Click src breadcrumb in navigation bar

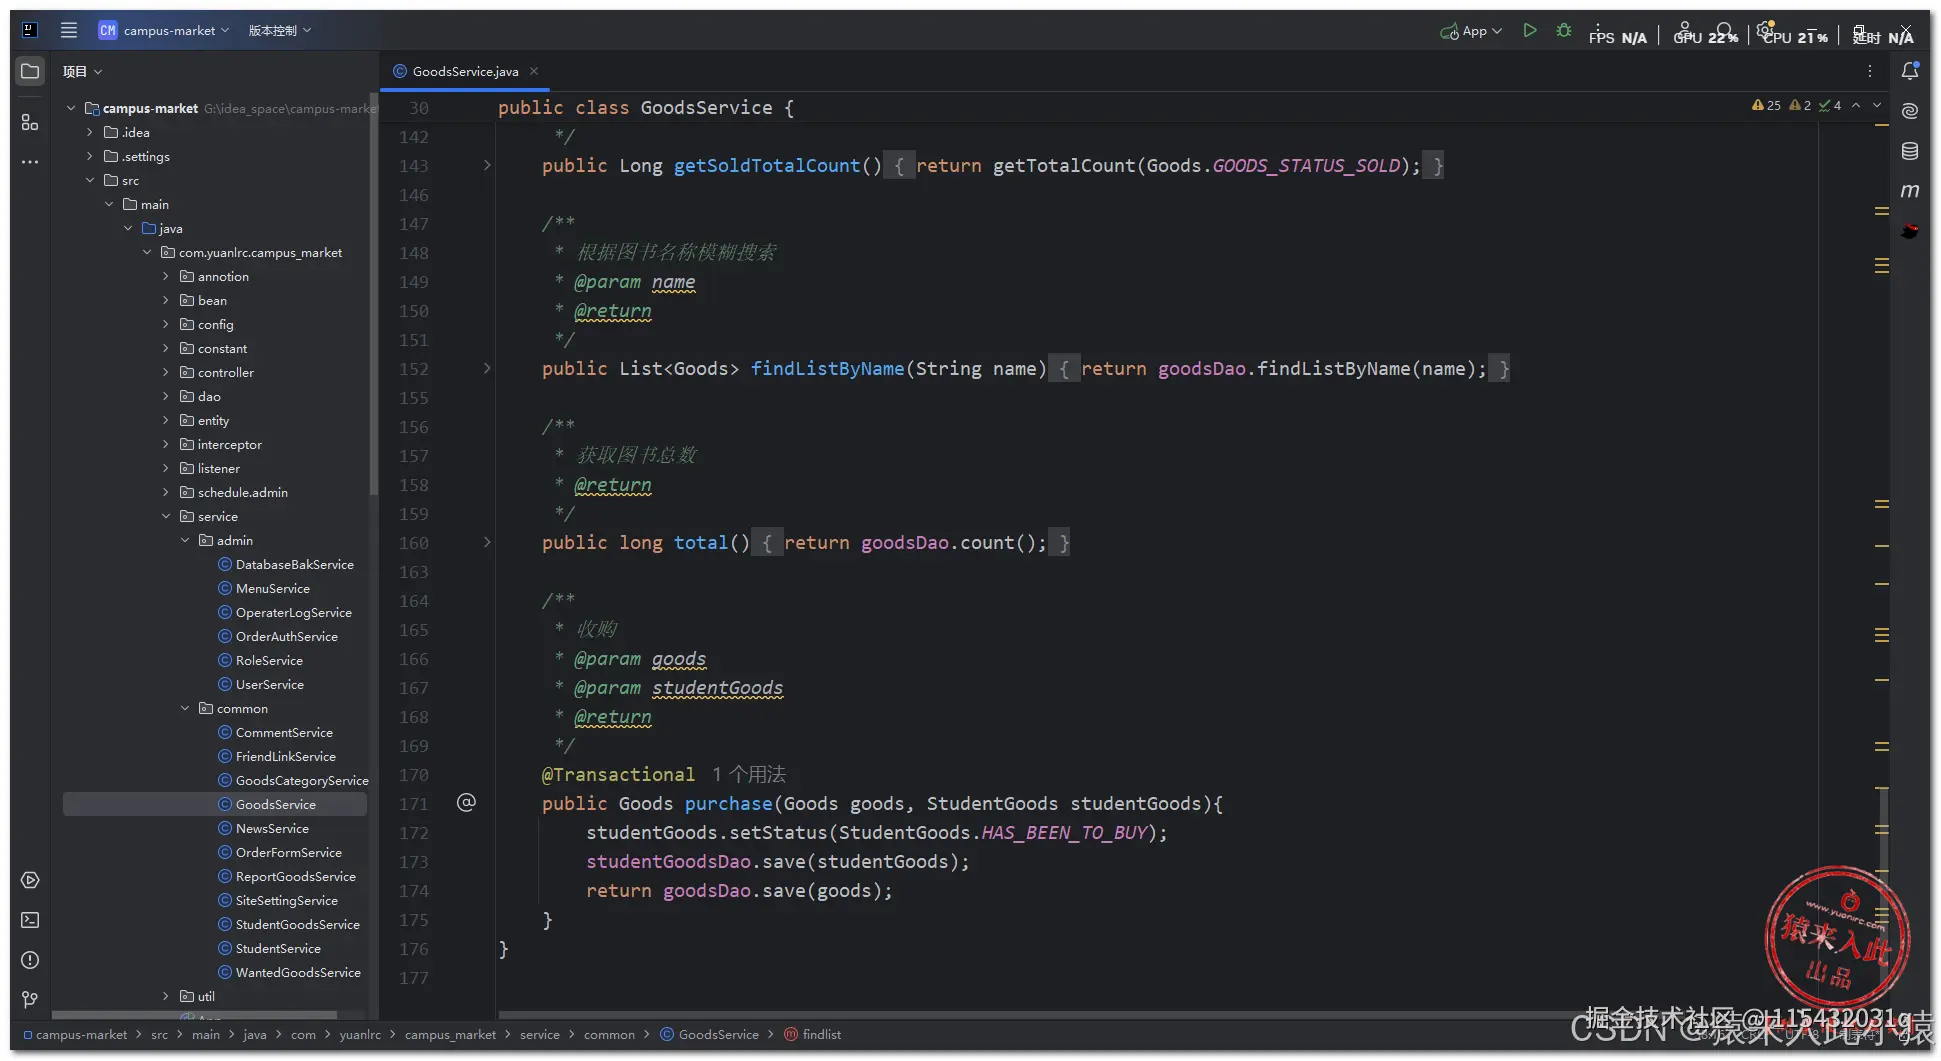pyautogui.click(x=159, y=1034)
